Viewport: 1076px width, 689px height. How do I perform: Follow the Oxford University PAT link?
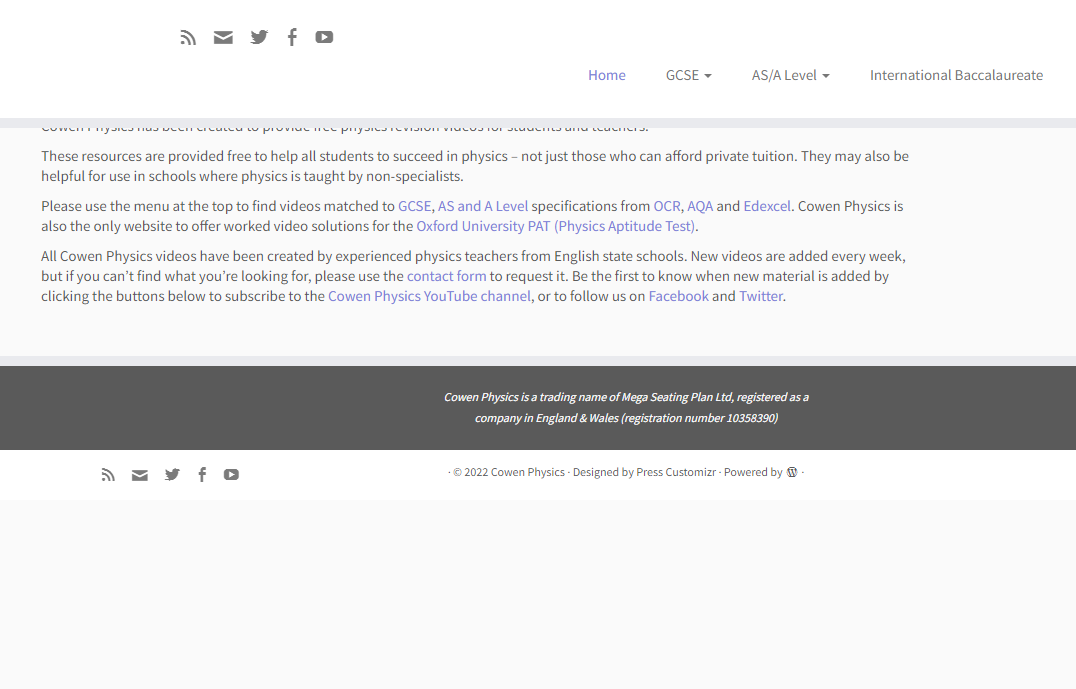(x=556, y=226)
